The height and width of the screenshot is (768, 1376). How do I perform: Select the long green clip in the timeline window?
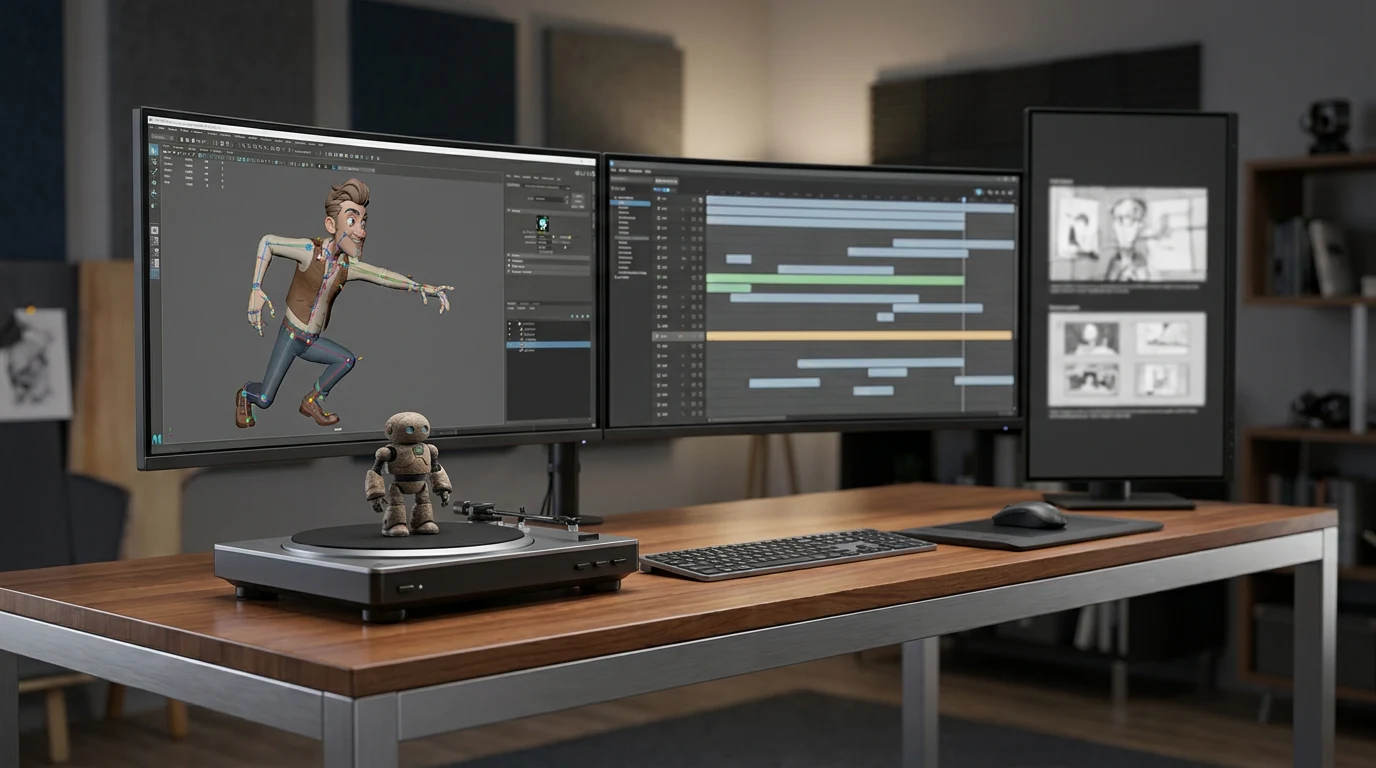pyautogui.click(x=835, y=279)
